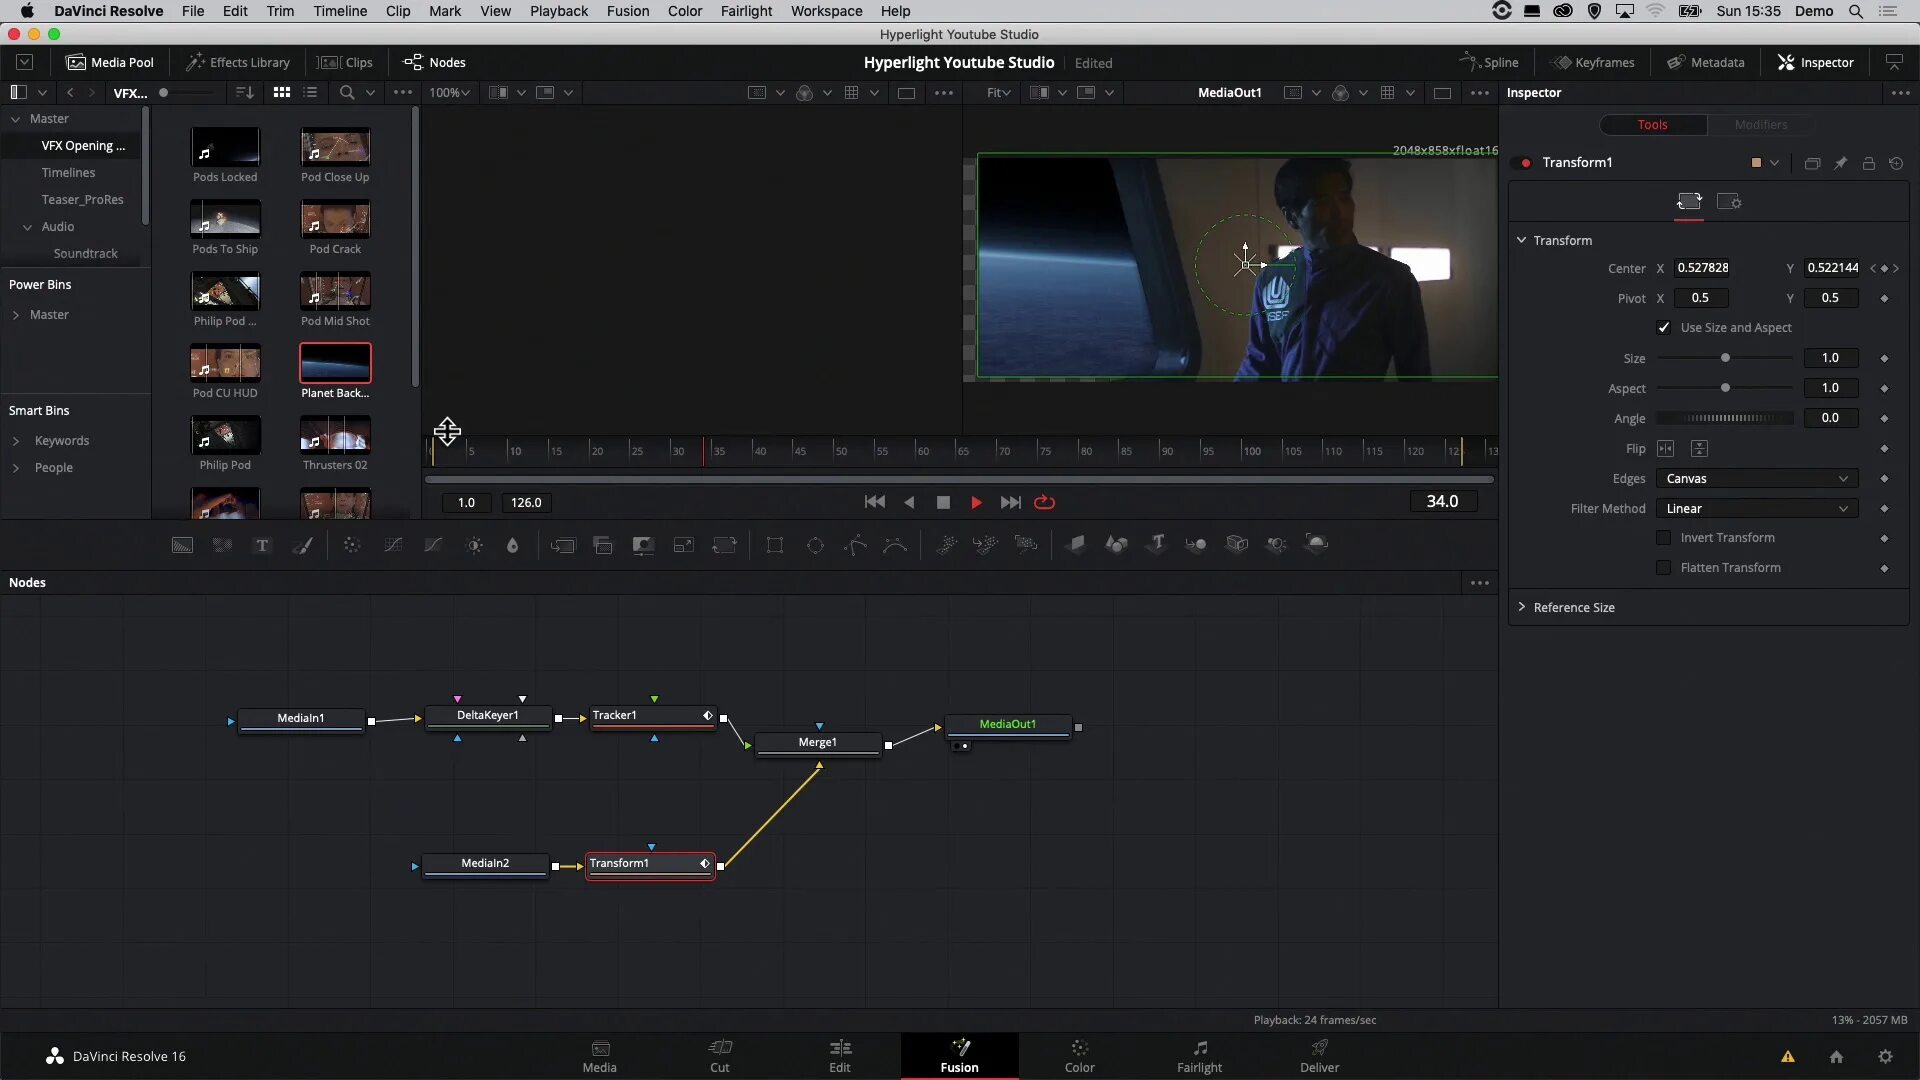The height and width of the screenshot is (1080, 1920).
Task: Select the Rectangle mask tool
Action: 775,545
